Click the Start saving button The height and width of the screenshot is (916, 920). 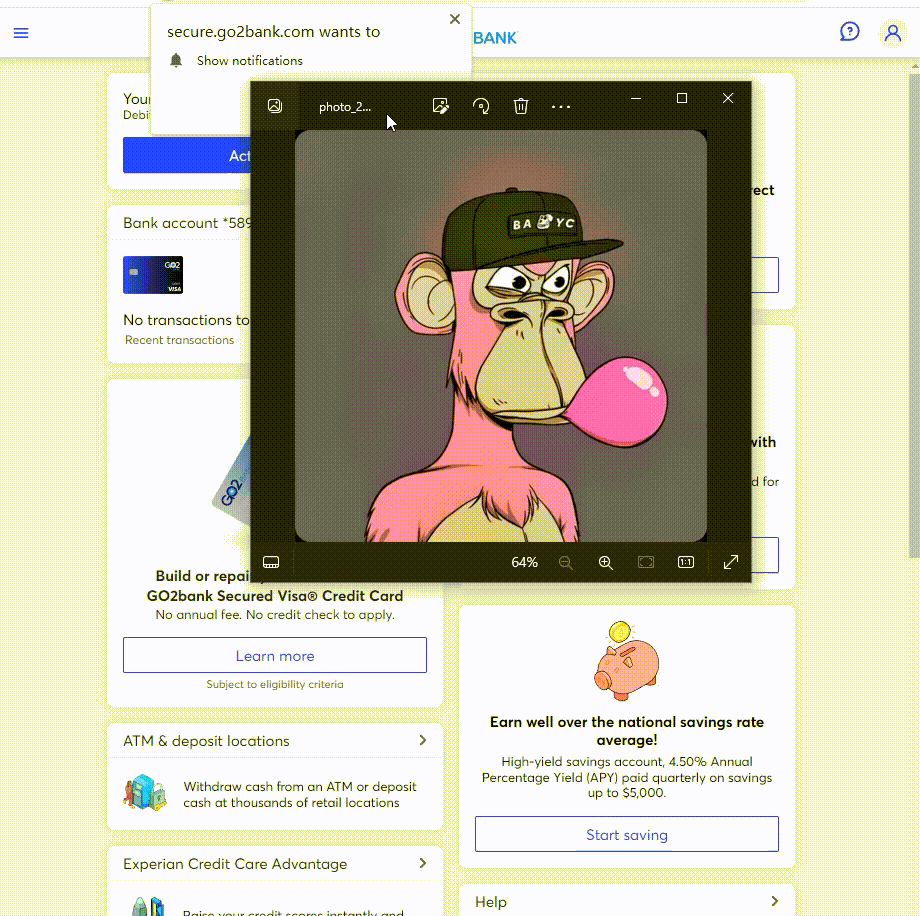coord(627,834)
